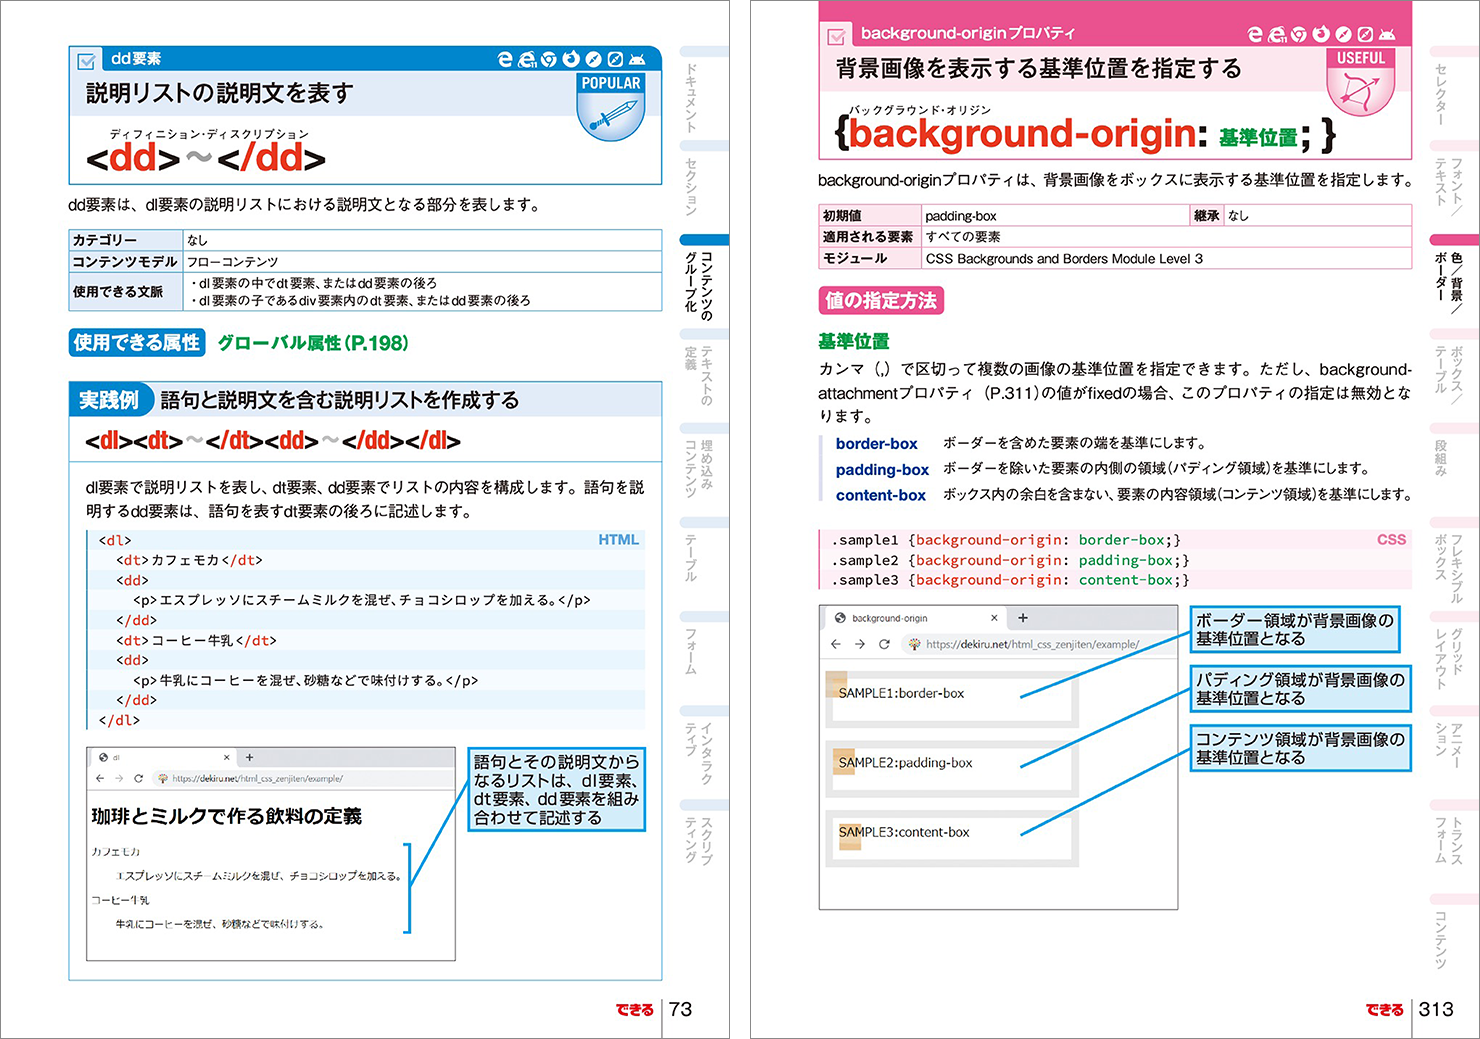The height and width of the screenshot is (1039, 1480).
Task: Go back in the background-origin browser window
Action: [x=836, y=644]
